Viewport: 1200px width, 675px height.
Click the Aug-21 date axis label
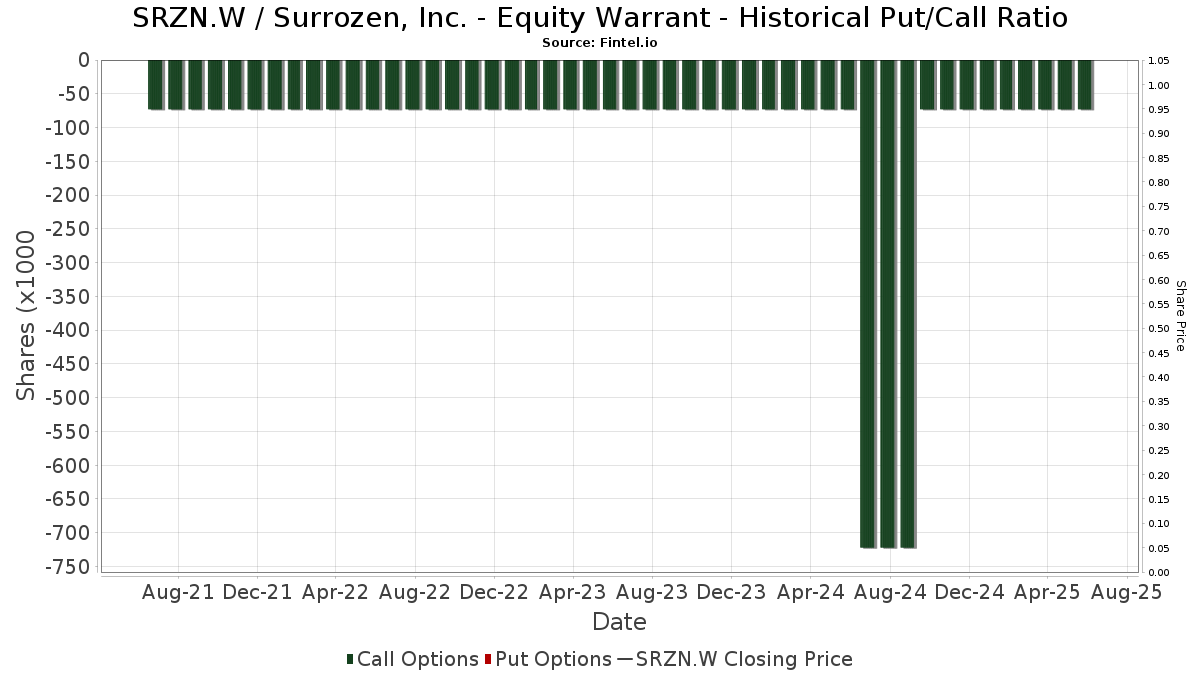pos(178,592)
